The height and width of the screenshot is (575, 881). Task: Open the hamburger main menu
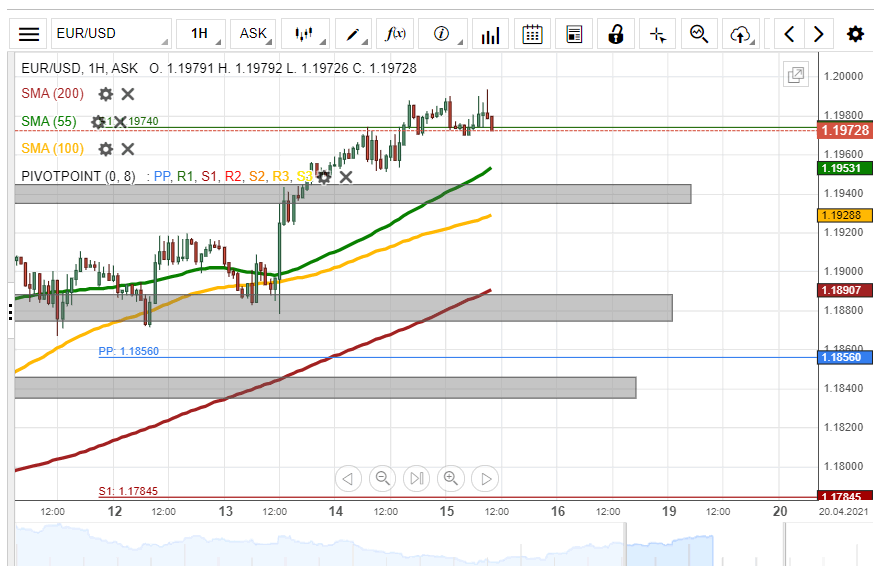coord(29,34)
